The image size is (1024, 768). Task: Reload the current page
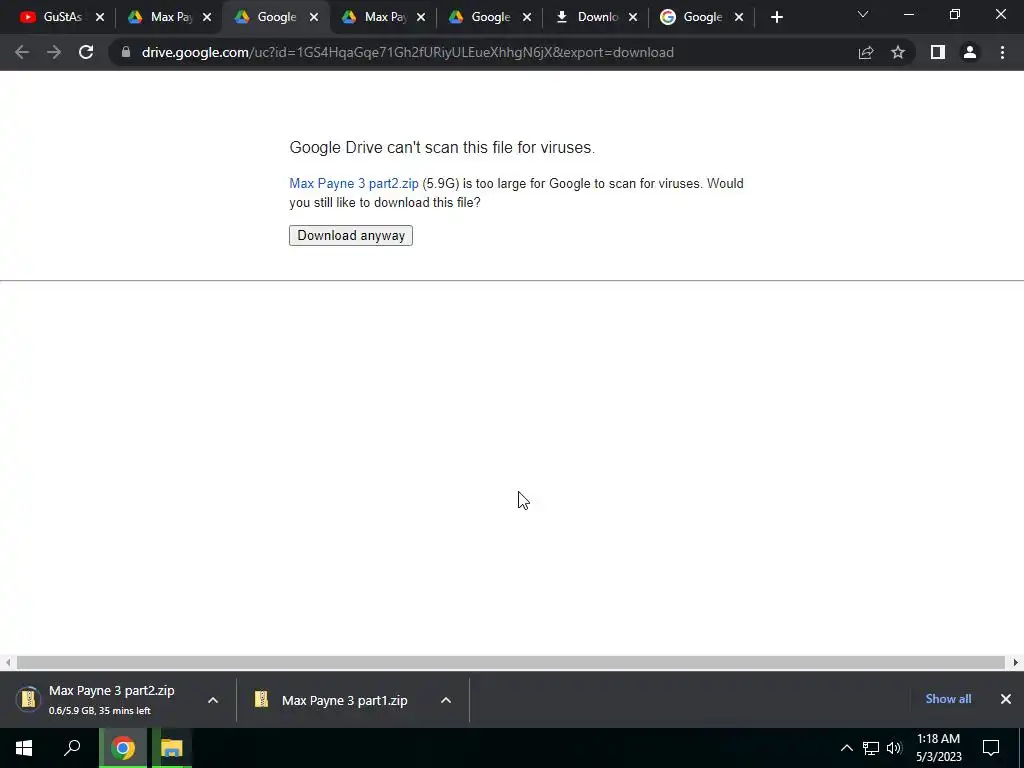(86, 52)
